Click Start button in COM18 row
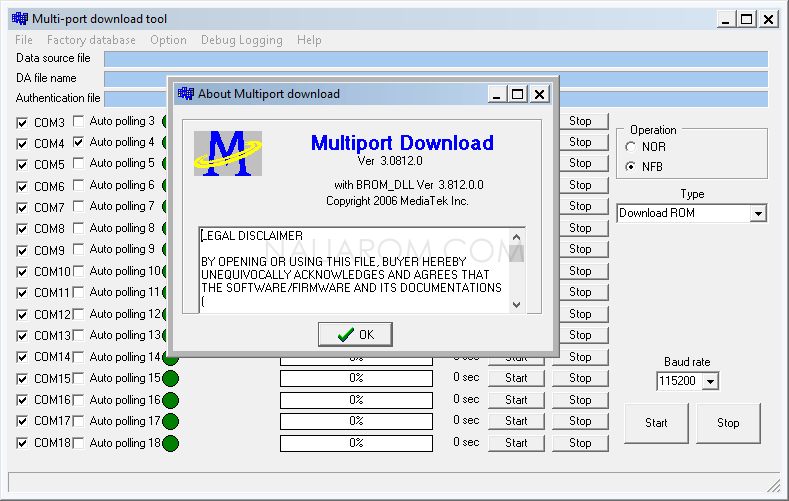The image size is (789, 501). (x=516, y=443)
